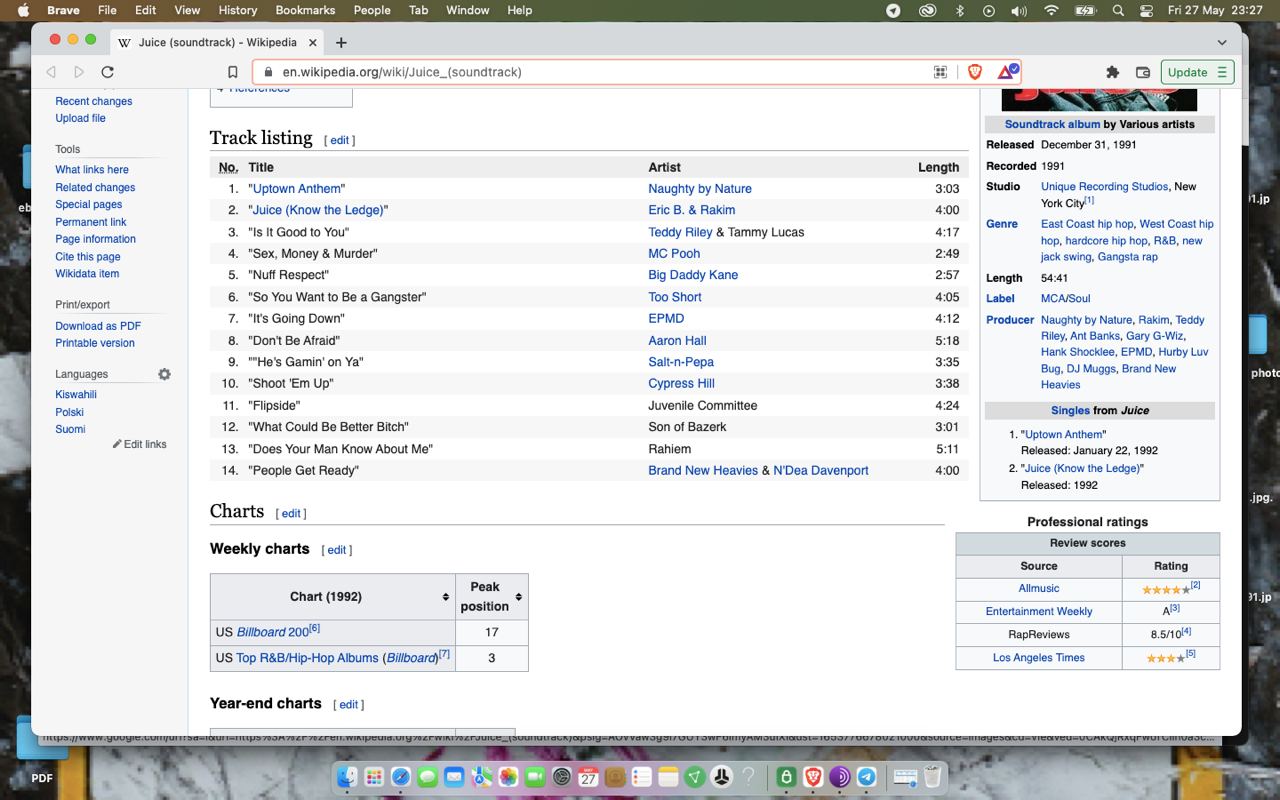
Task: Open the People menu
Action: (x=372, y=10)
